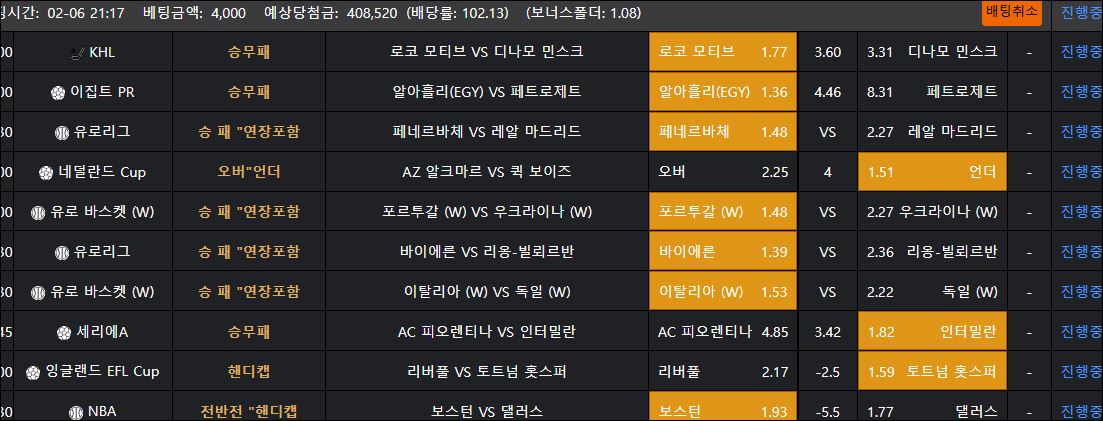Click the soccer icon beside 세리에A

point(64,332)
